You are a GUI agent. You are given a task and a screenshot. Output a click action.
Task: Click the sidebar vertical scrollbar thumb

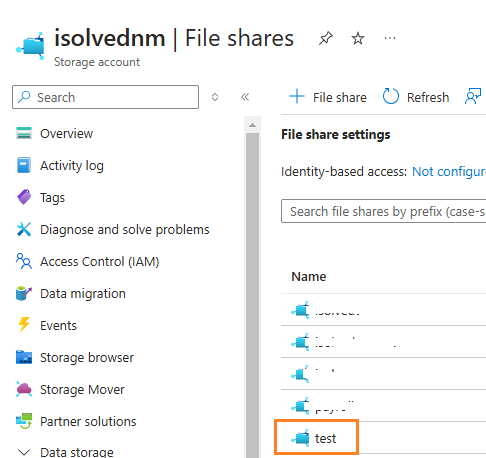[252, 295]
